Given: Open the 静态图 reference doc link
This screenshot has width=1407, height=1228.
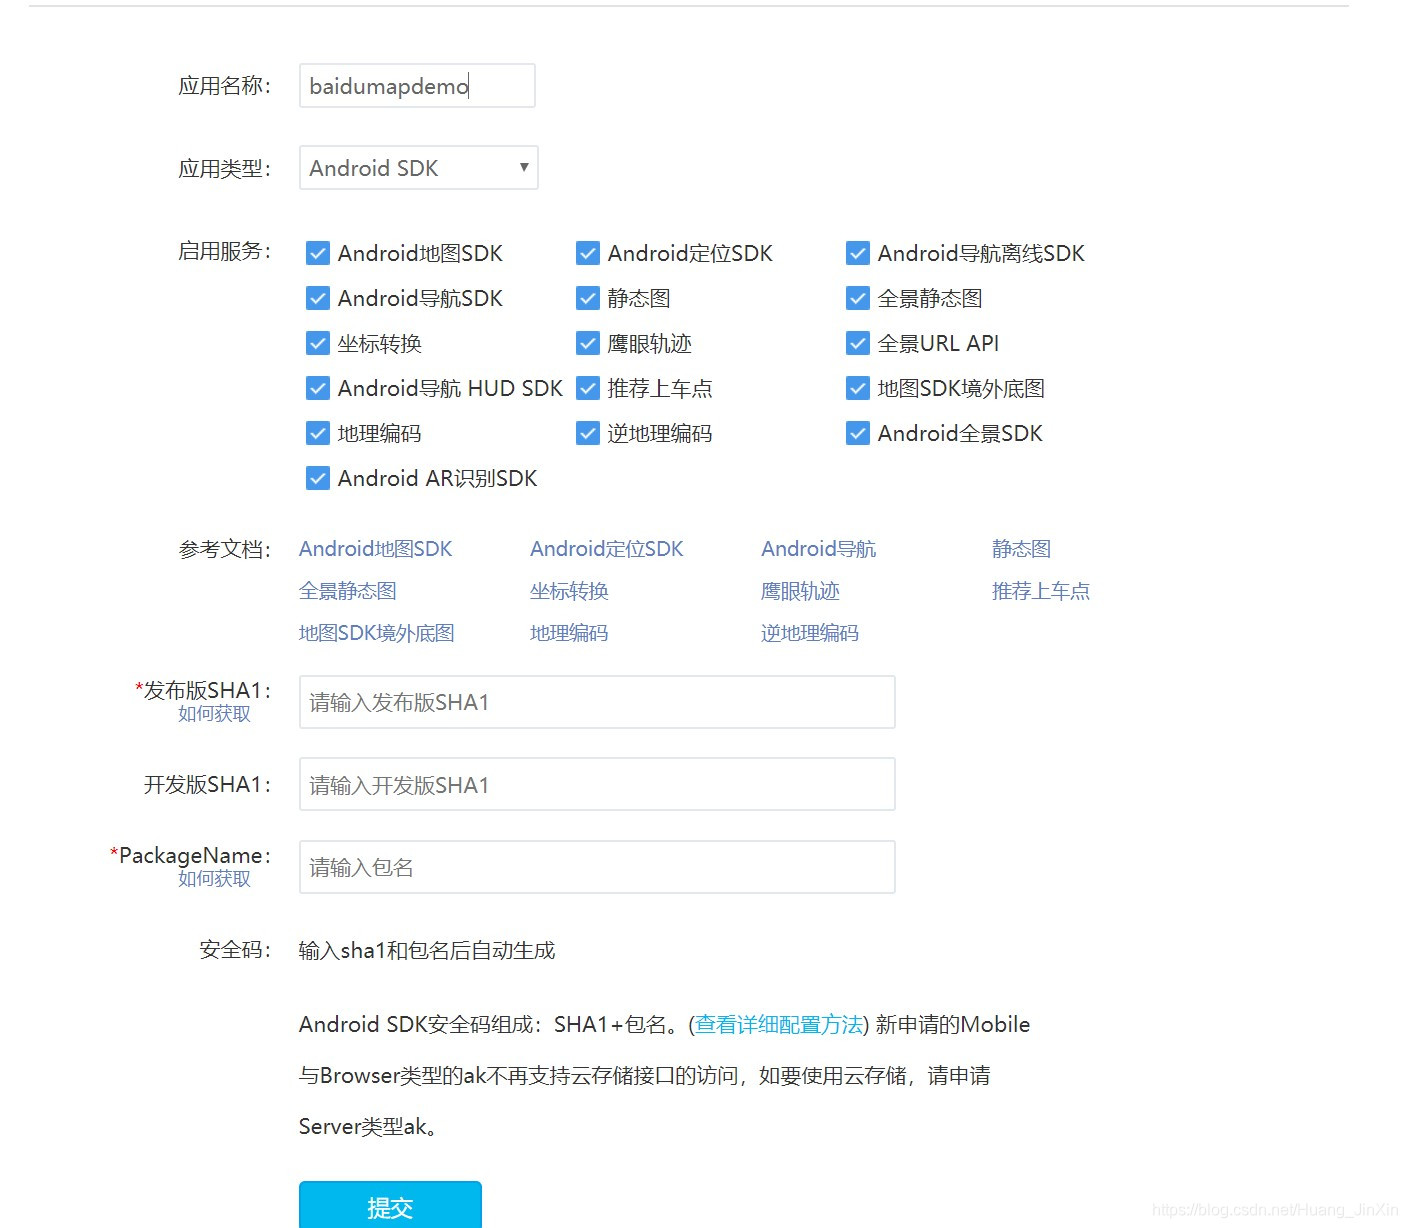Looking at the screenshot, I should (x=1021, y=549).
